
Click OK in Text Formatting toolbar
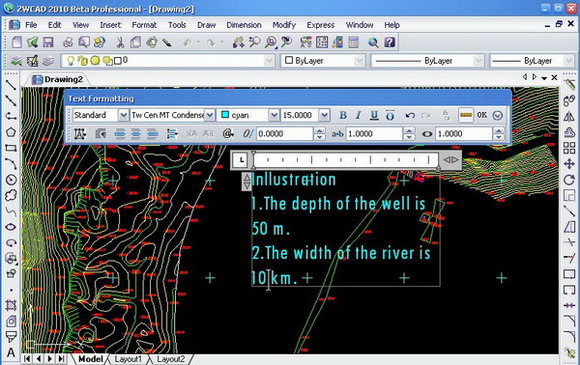click(x=482, y=115)
